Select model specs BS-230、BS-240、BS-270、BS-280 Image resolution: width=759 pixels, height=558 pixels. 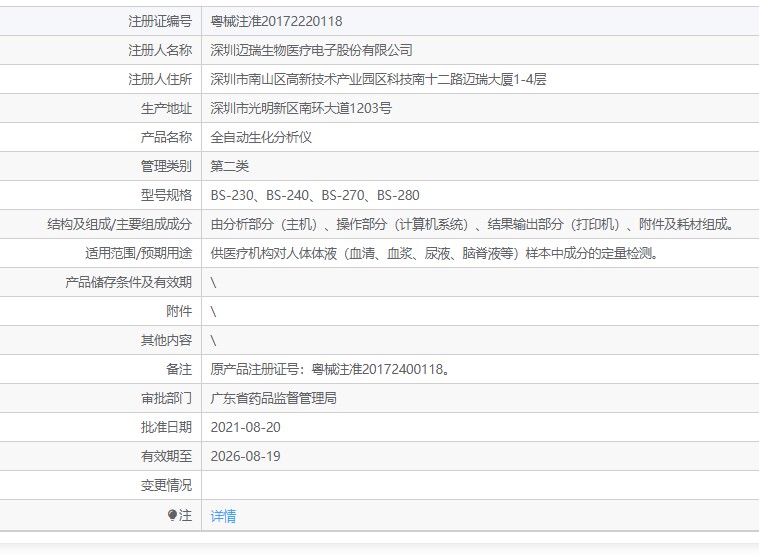[x=315, y=196]
